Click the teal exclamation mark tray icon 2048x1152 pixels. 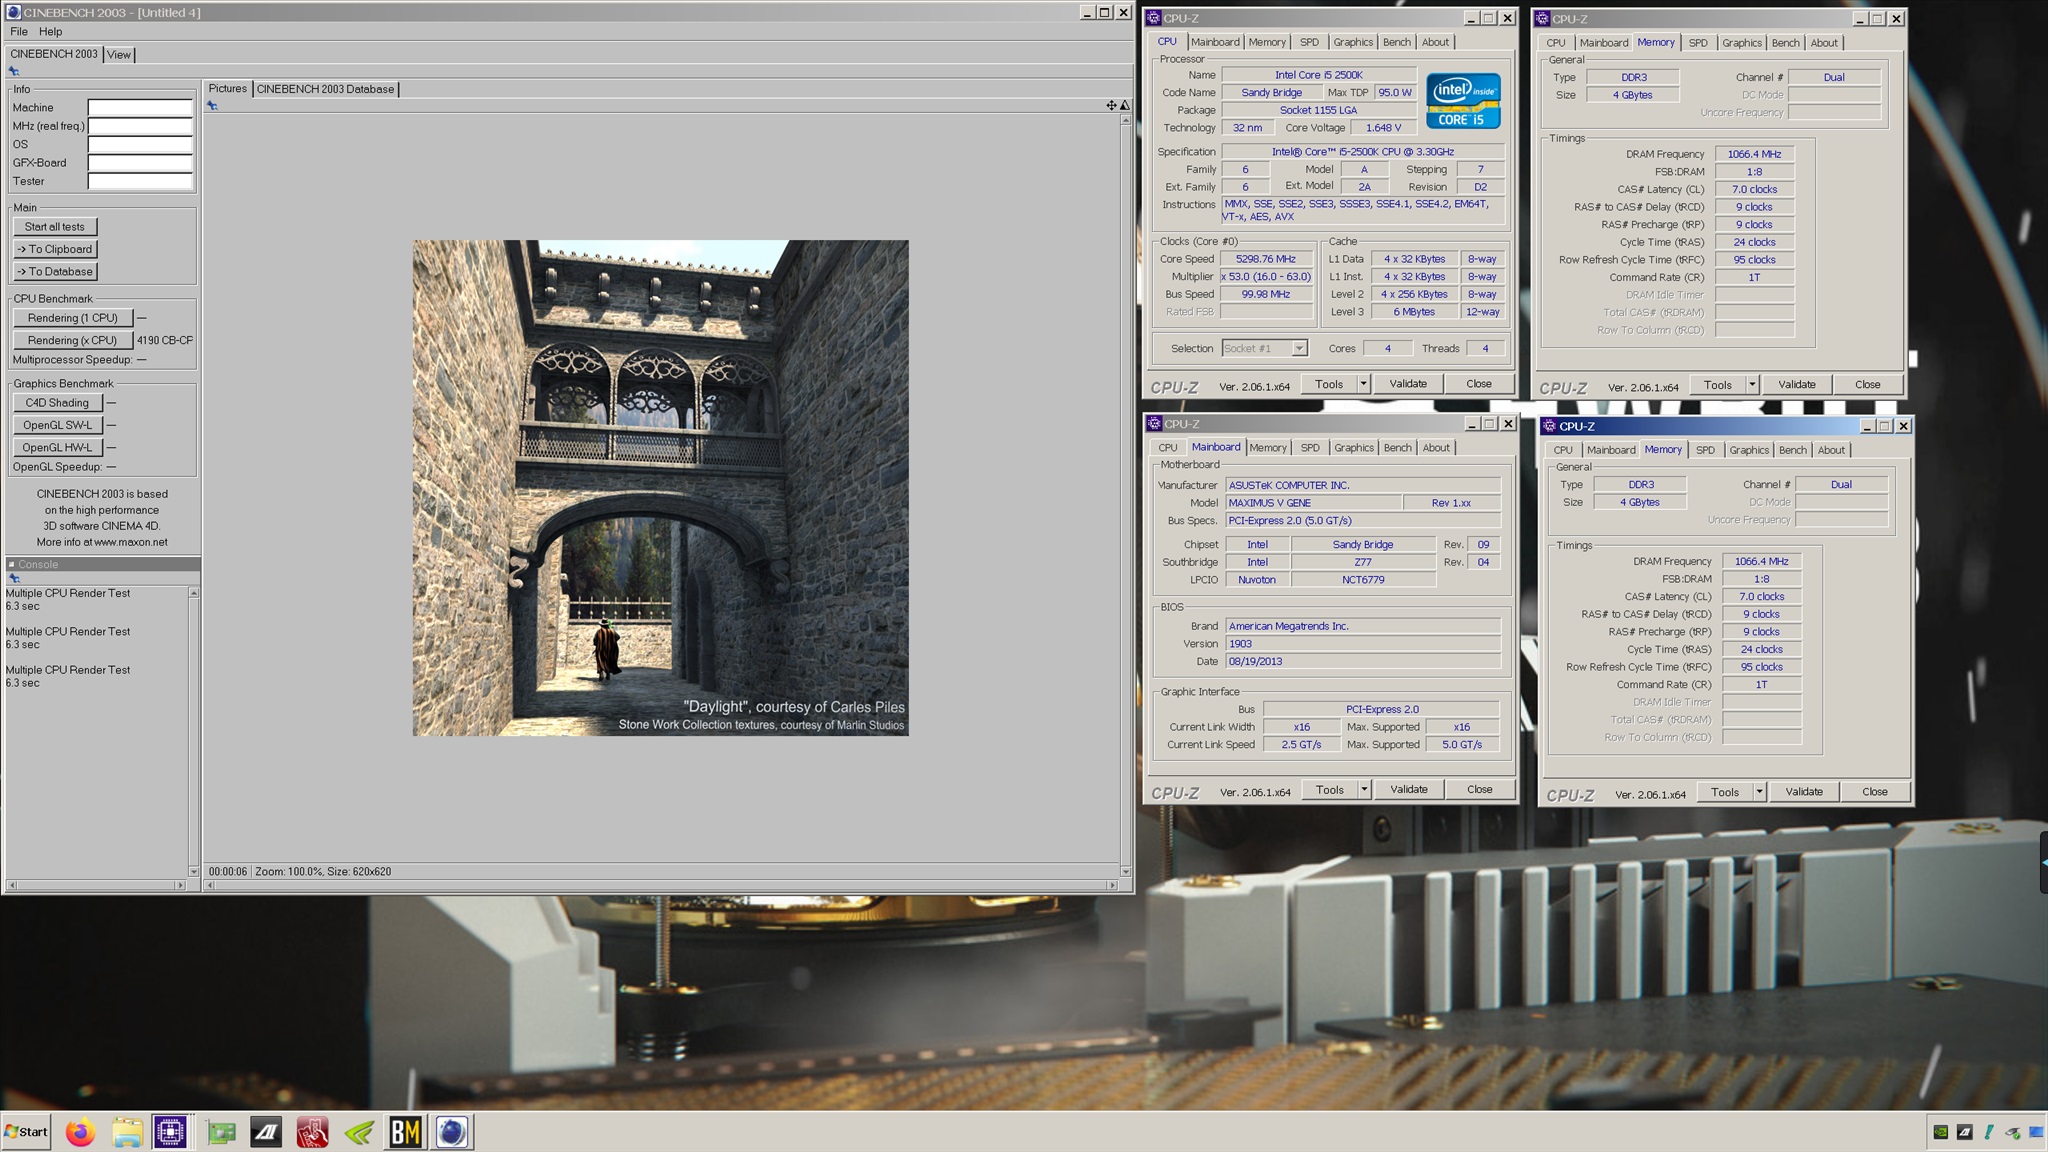coord(1988,1133)
